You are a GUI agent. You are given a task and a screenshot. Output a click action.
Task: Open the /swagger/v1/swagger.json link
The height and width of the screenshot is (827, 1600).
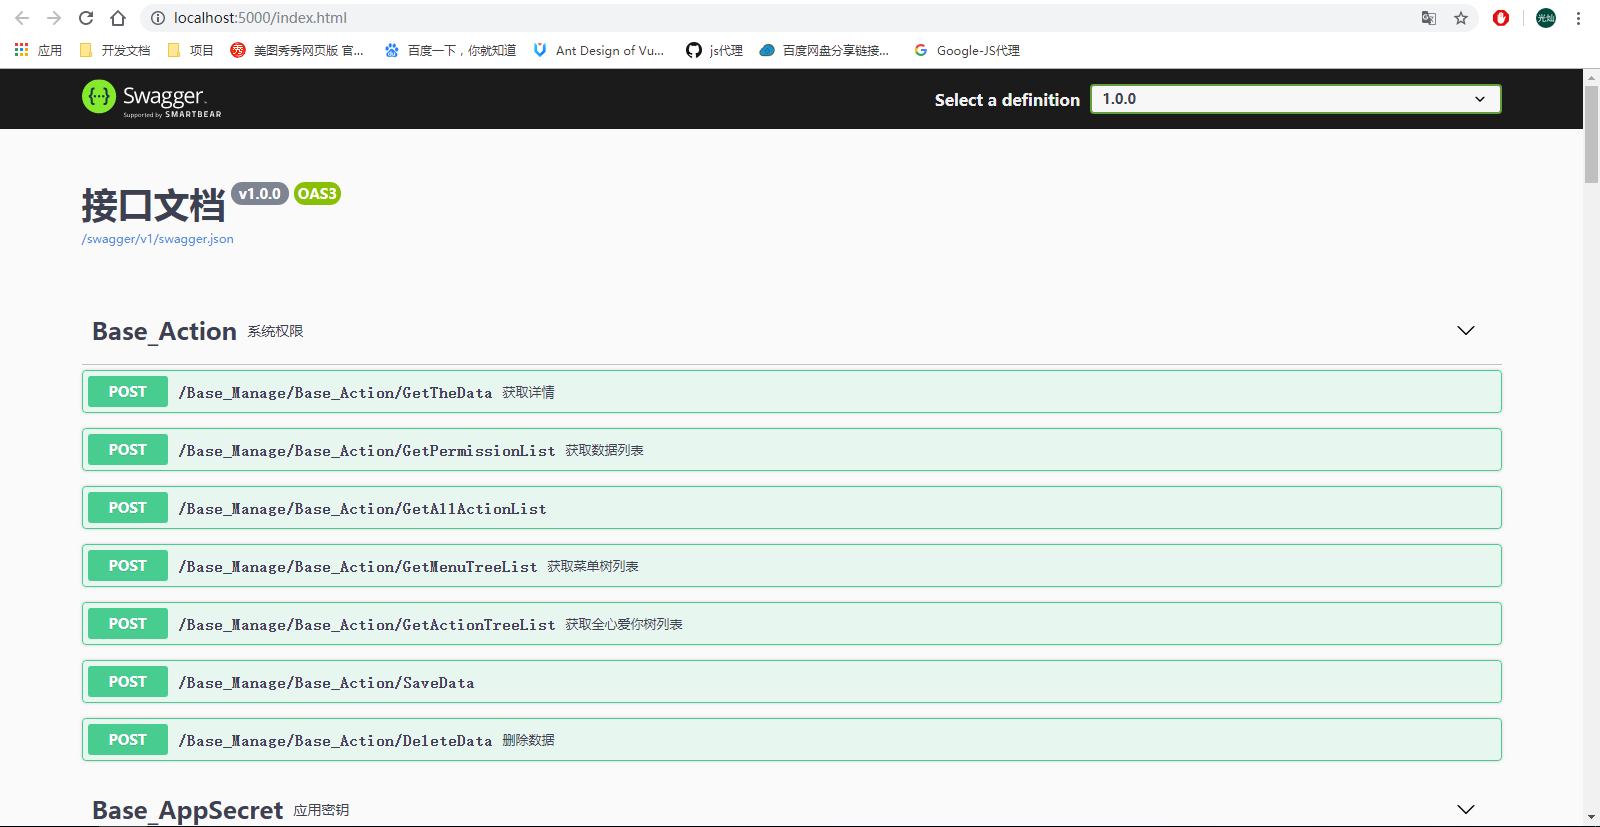[158, 239]
